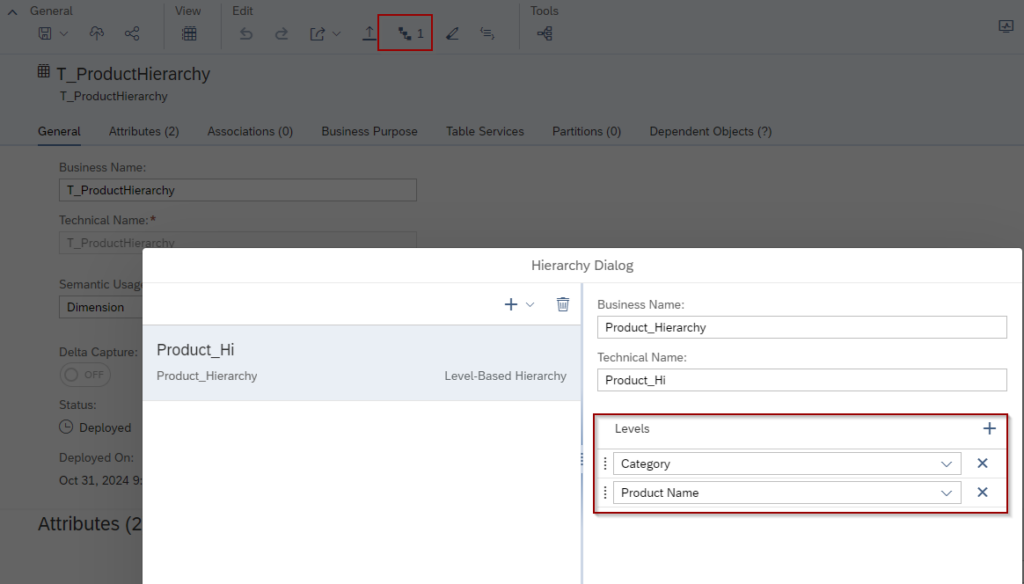Viewport: 1024px width, 584px height.
Task: Switch to the Attributes (2) tab
Action: coord(144,131)
